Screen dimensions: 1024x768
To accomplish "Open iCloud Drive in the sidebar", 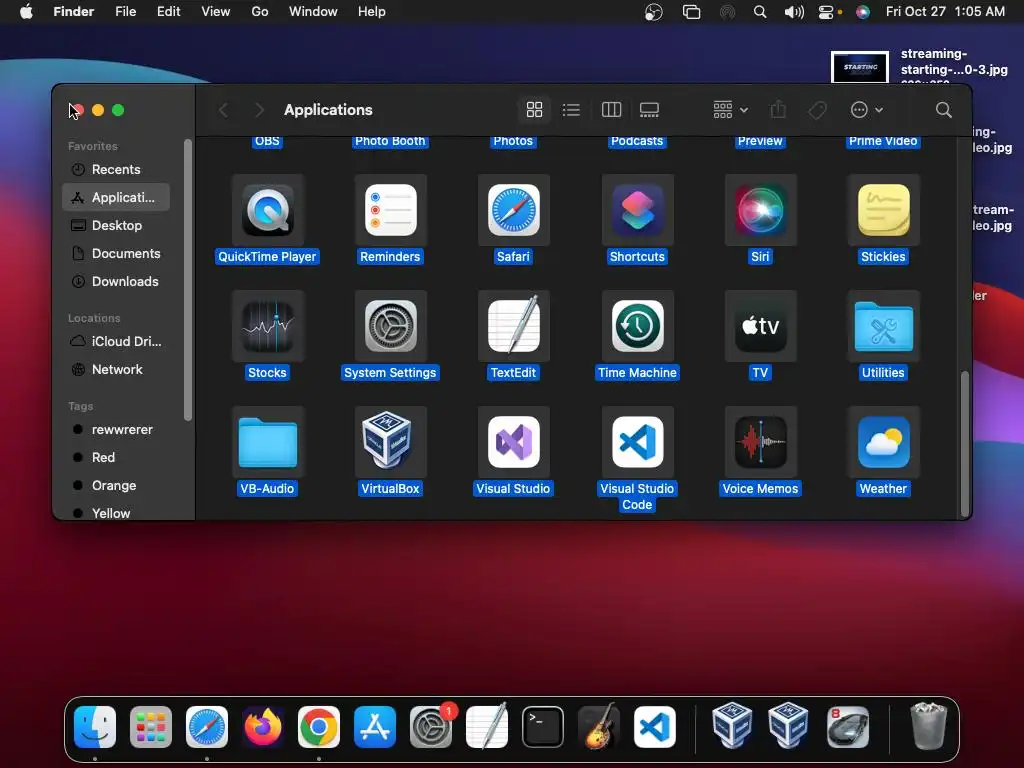I will (x=116, y=341).
